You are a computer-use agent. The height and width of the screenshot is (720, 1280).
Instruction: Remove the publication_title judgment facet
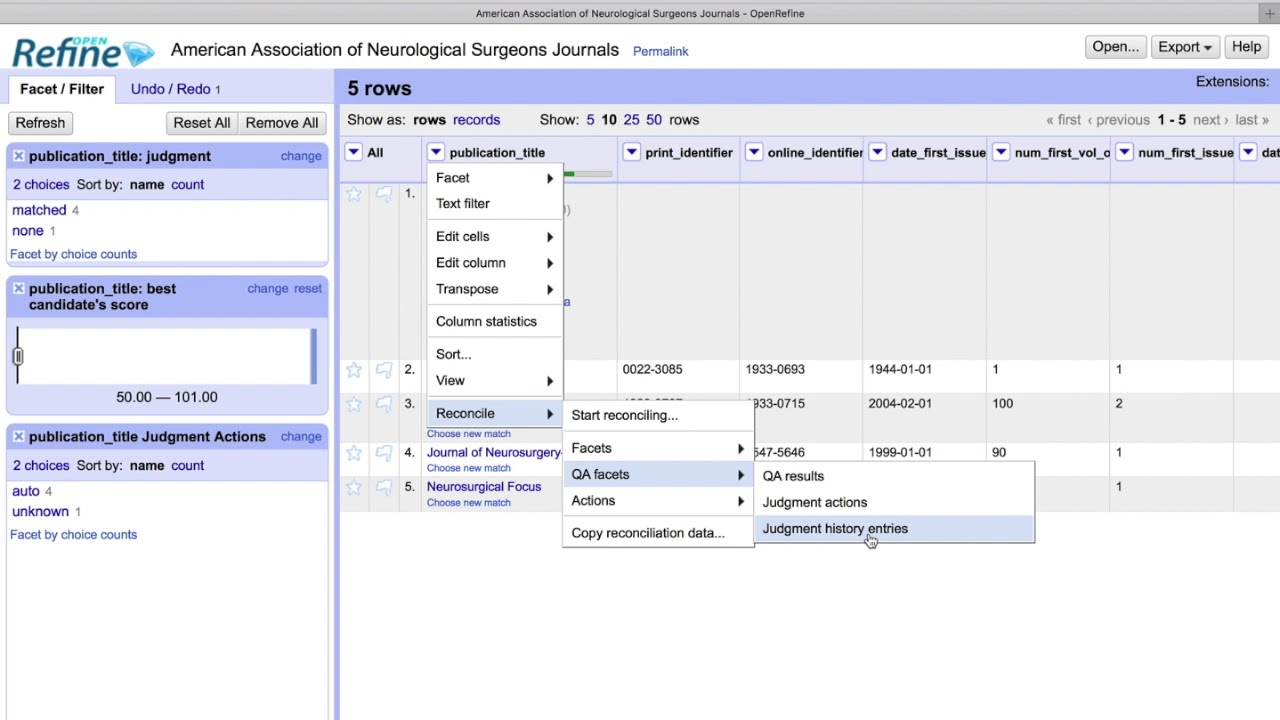18,156
